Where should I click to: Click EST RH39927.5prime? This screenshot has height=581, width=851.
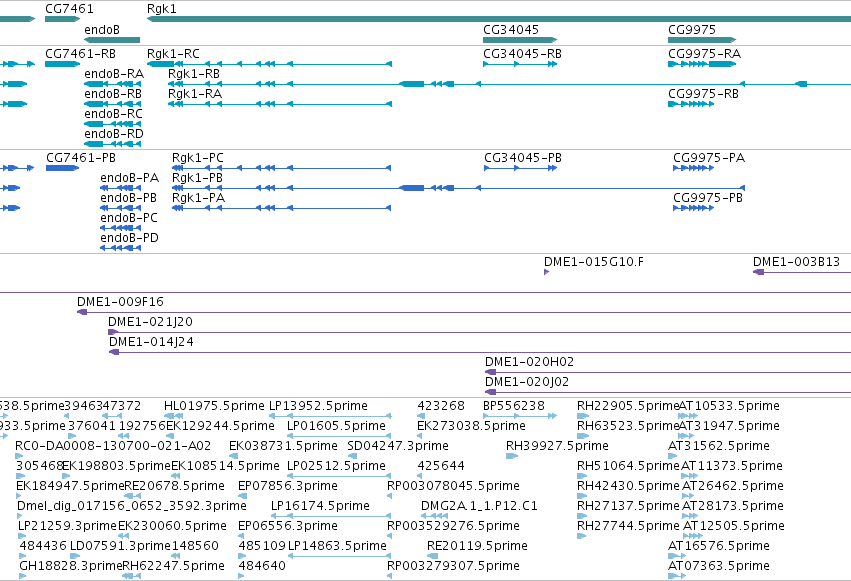coord(557,446)
